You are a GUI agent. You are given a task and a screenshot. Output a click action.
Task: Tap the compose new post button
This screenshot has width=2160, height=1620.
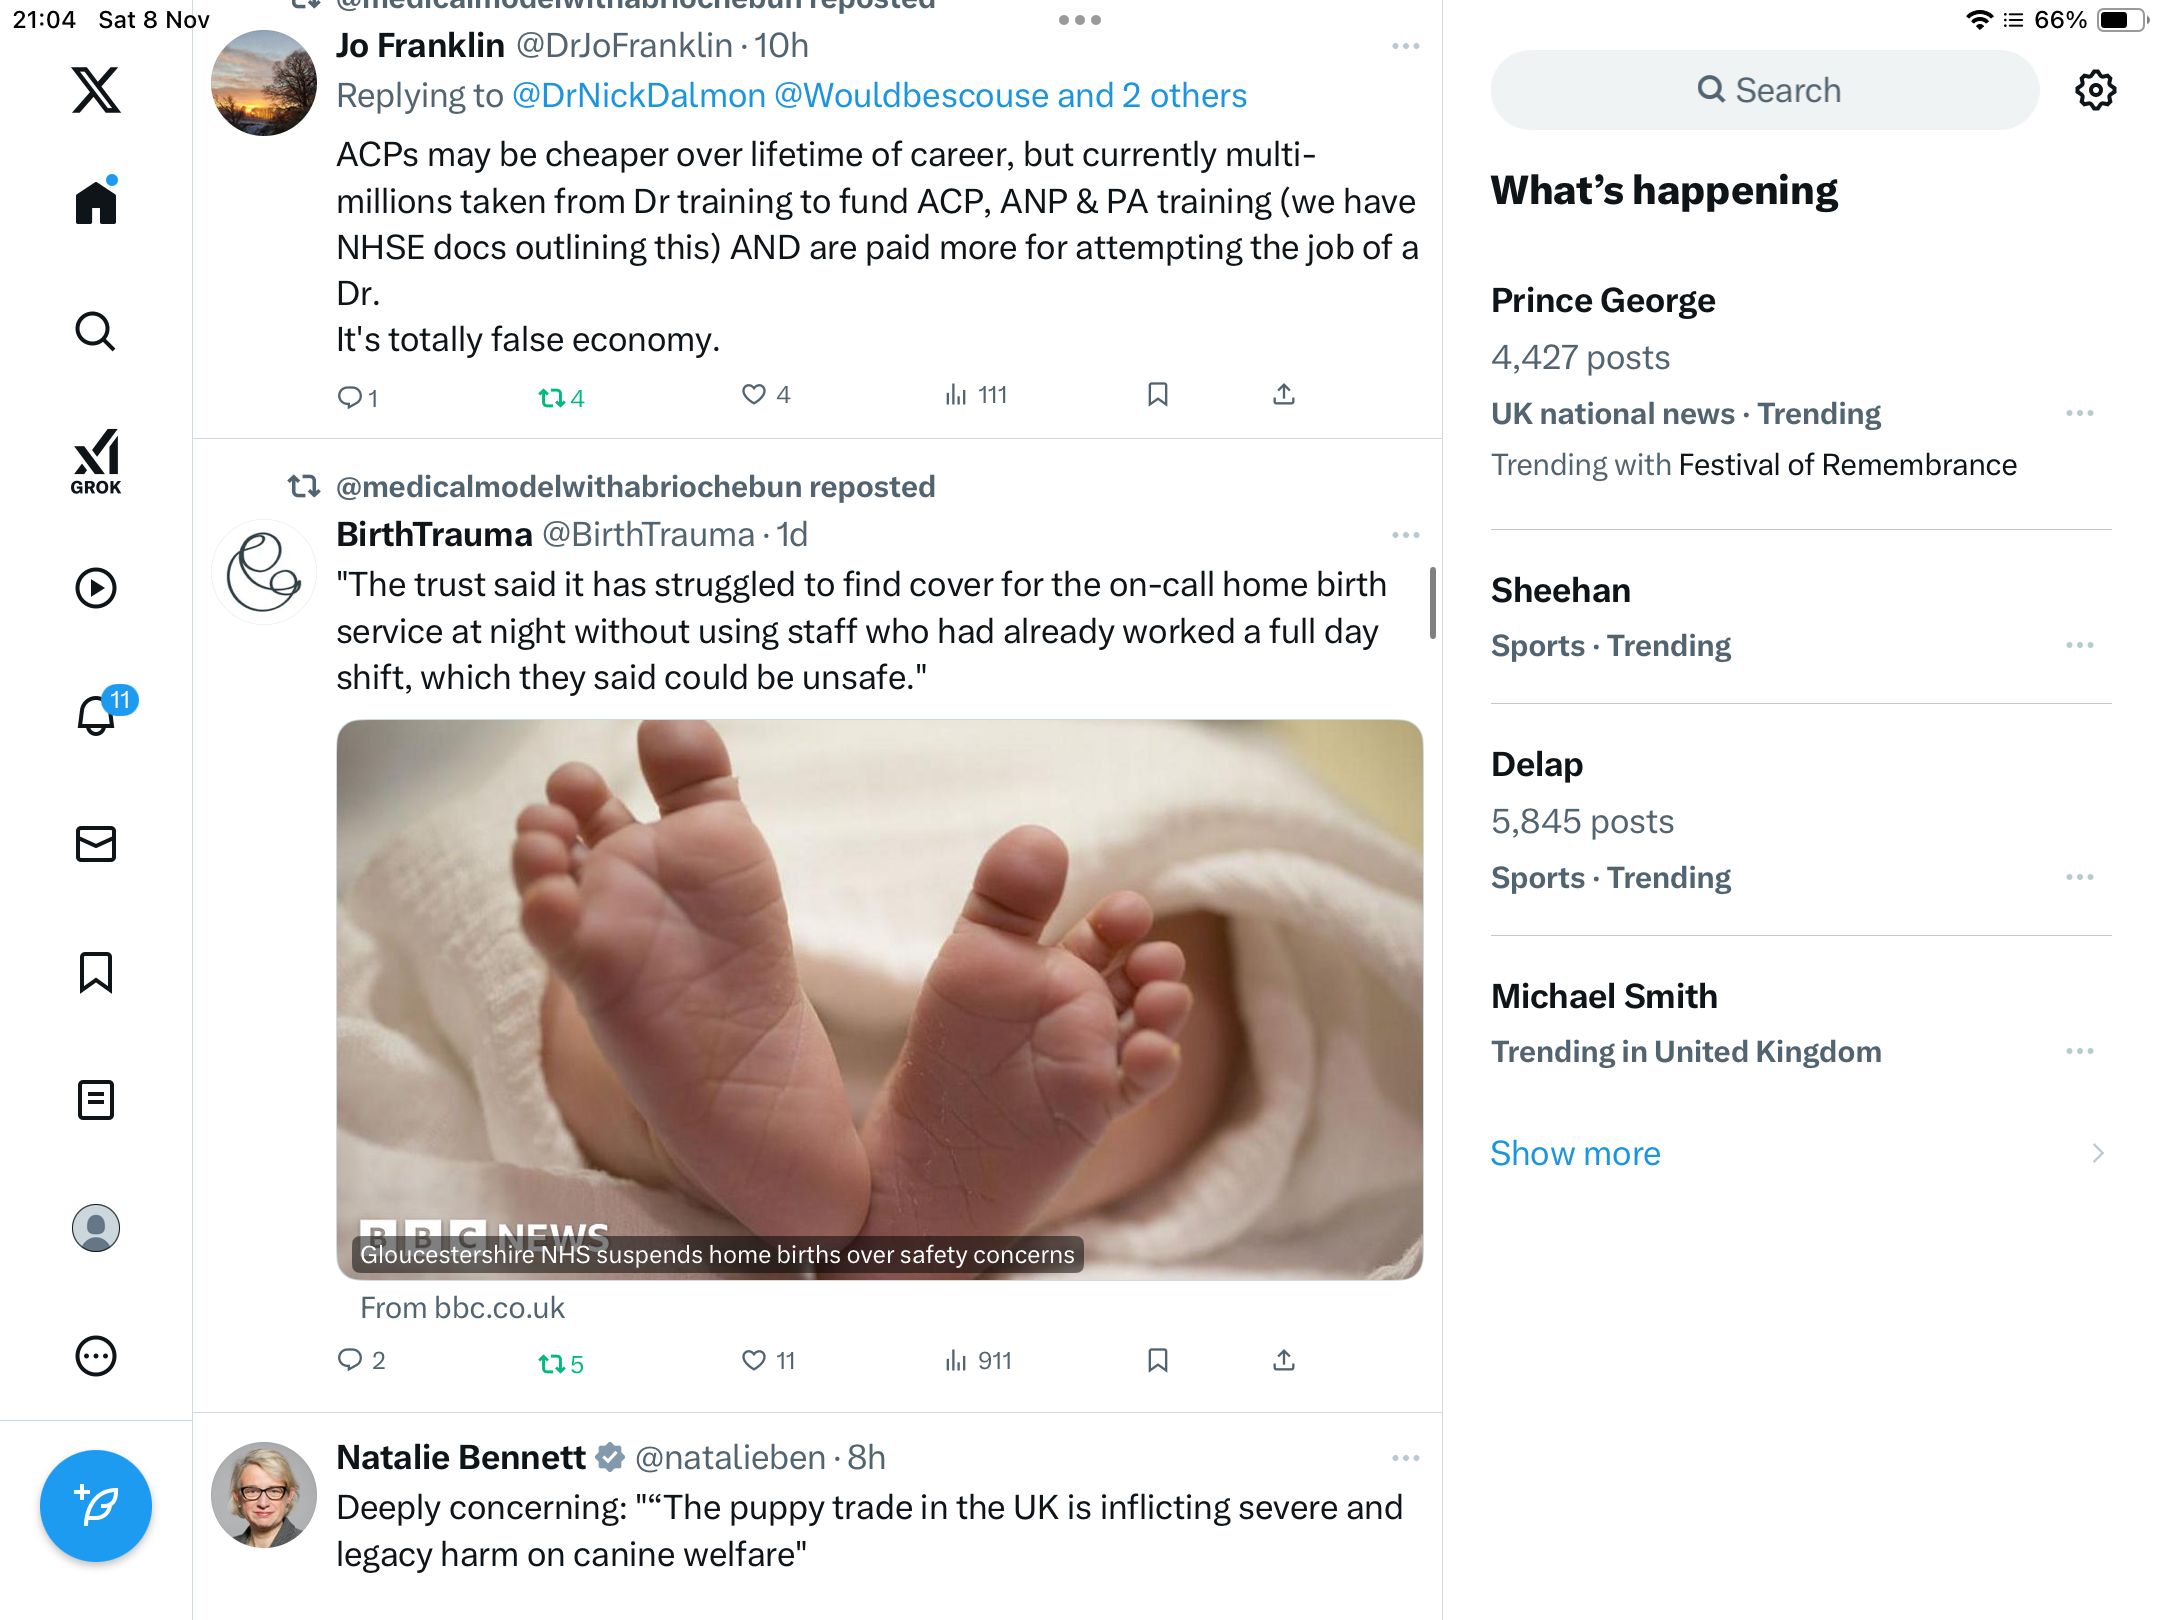[96, 1505]
